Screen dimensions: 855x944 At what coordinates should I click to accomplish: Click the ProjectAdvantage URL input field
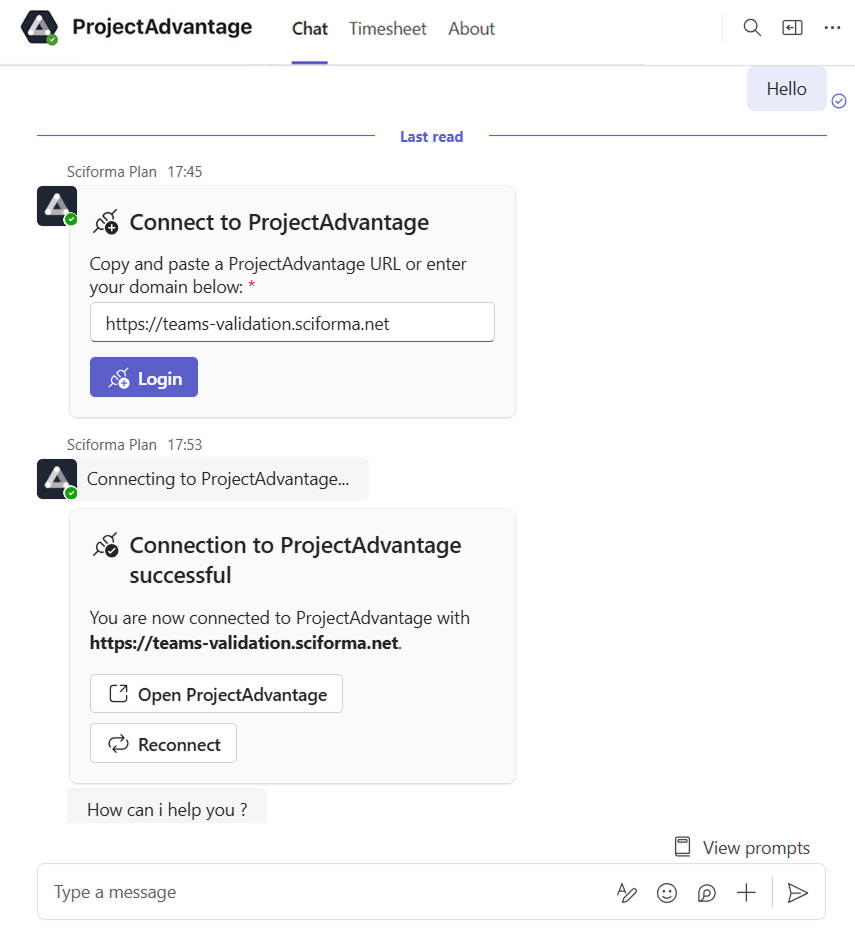(x=292, y=323)
